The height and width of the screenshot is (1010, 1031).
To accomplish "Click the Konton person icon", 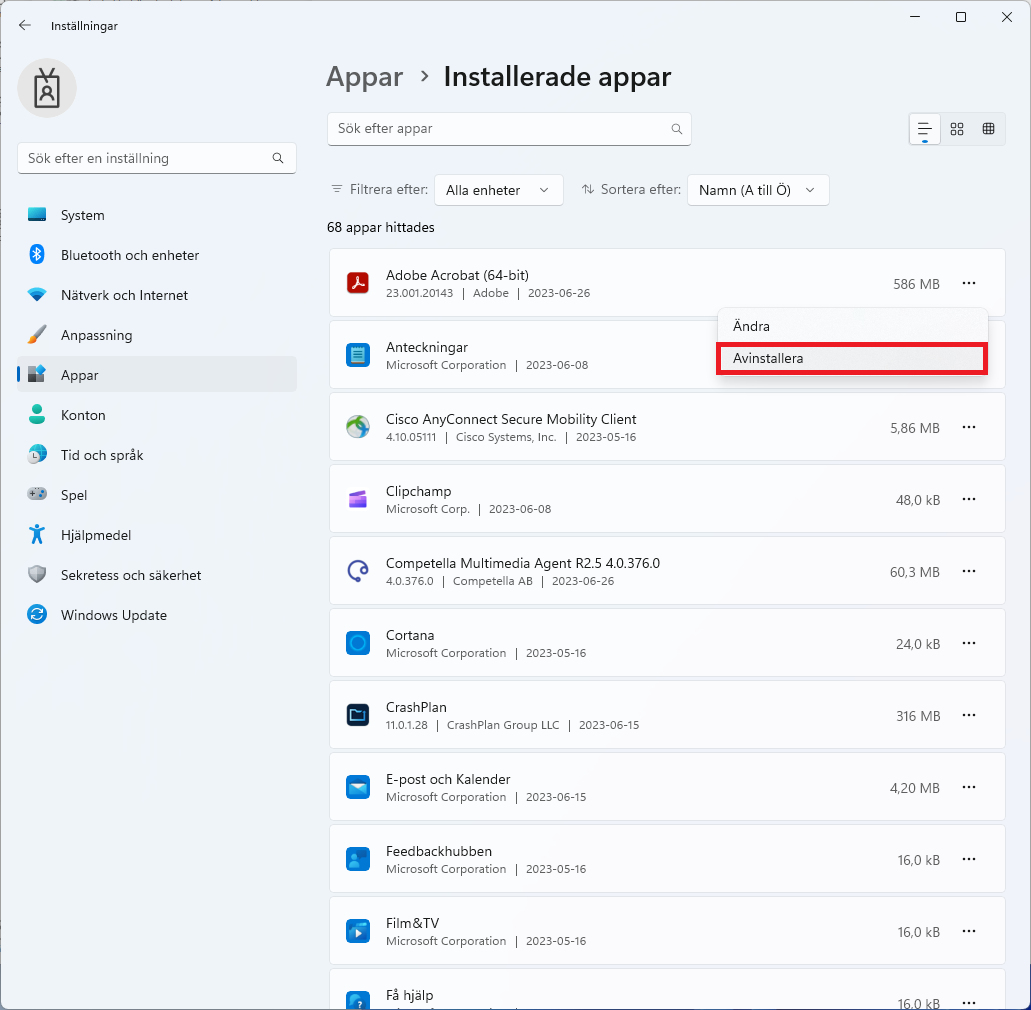I will pos(37,415).
